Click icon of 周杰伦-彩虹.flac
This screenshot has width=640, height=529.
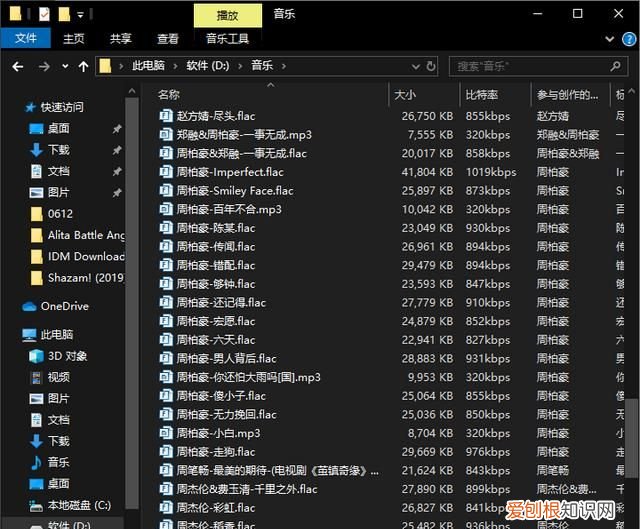click(x=166, y=508)
